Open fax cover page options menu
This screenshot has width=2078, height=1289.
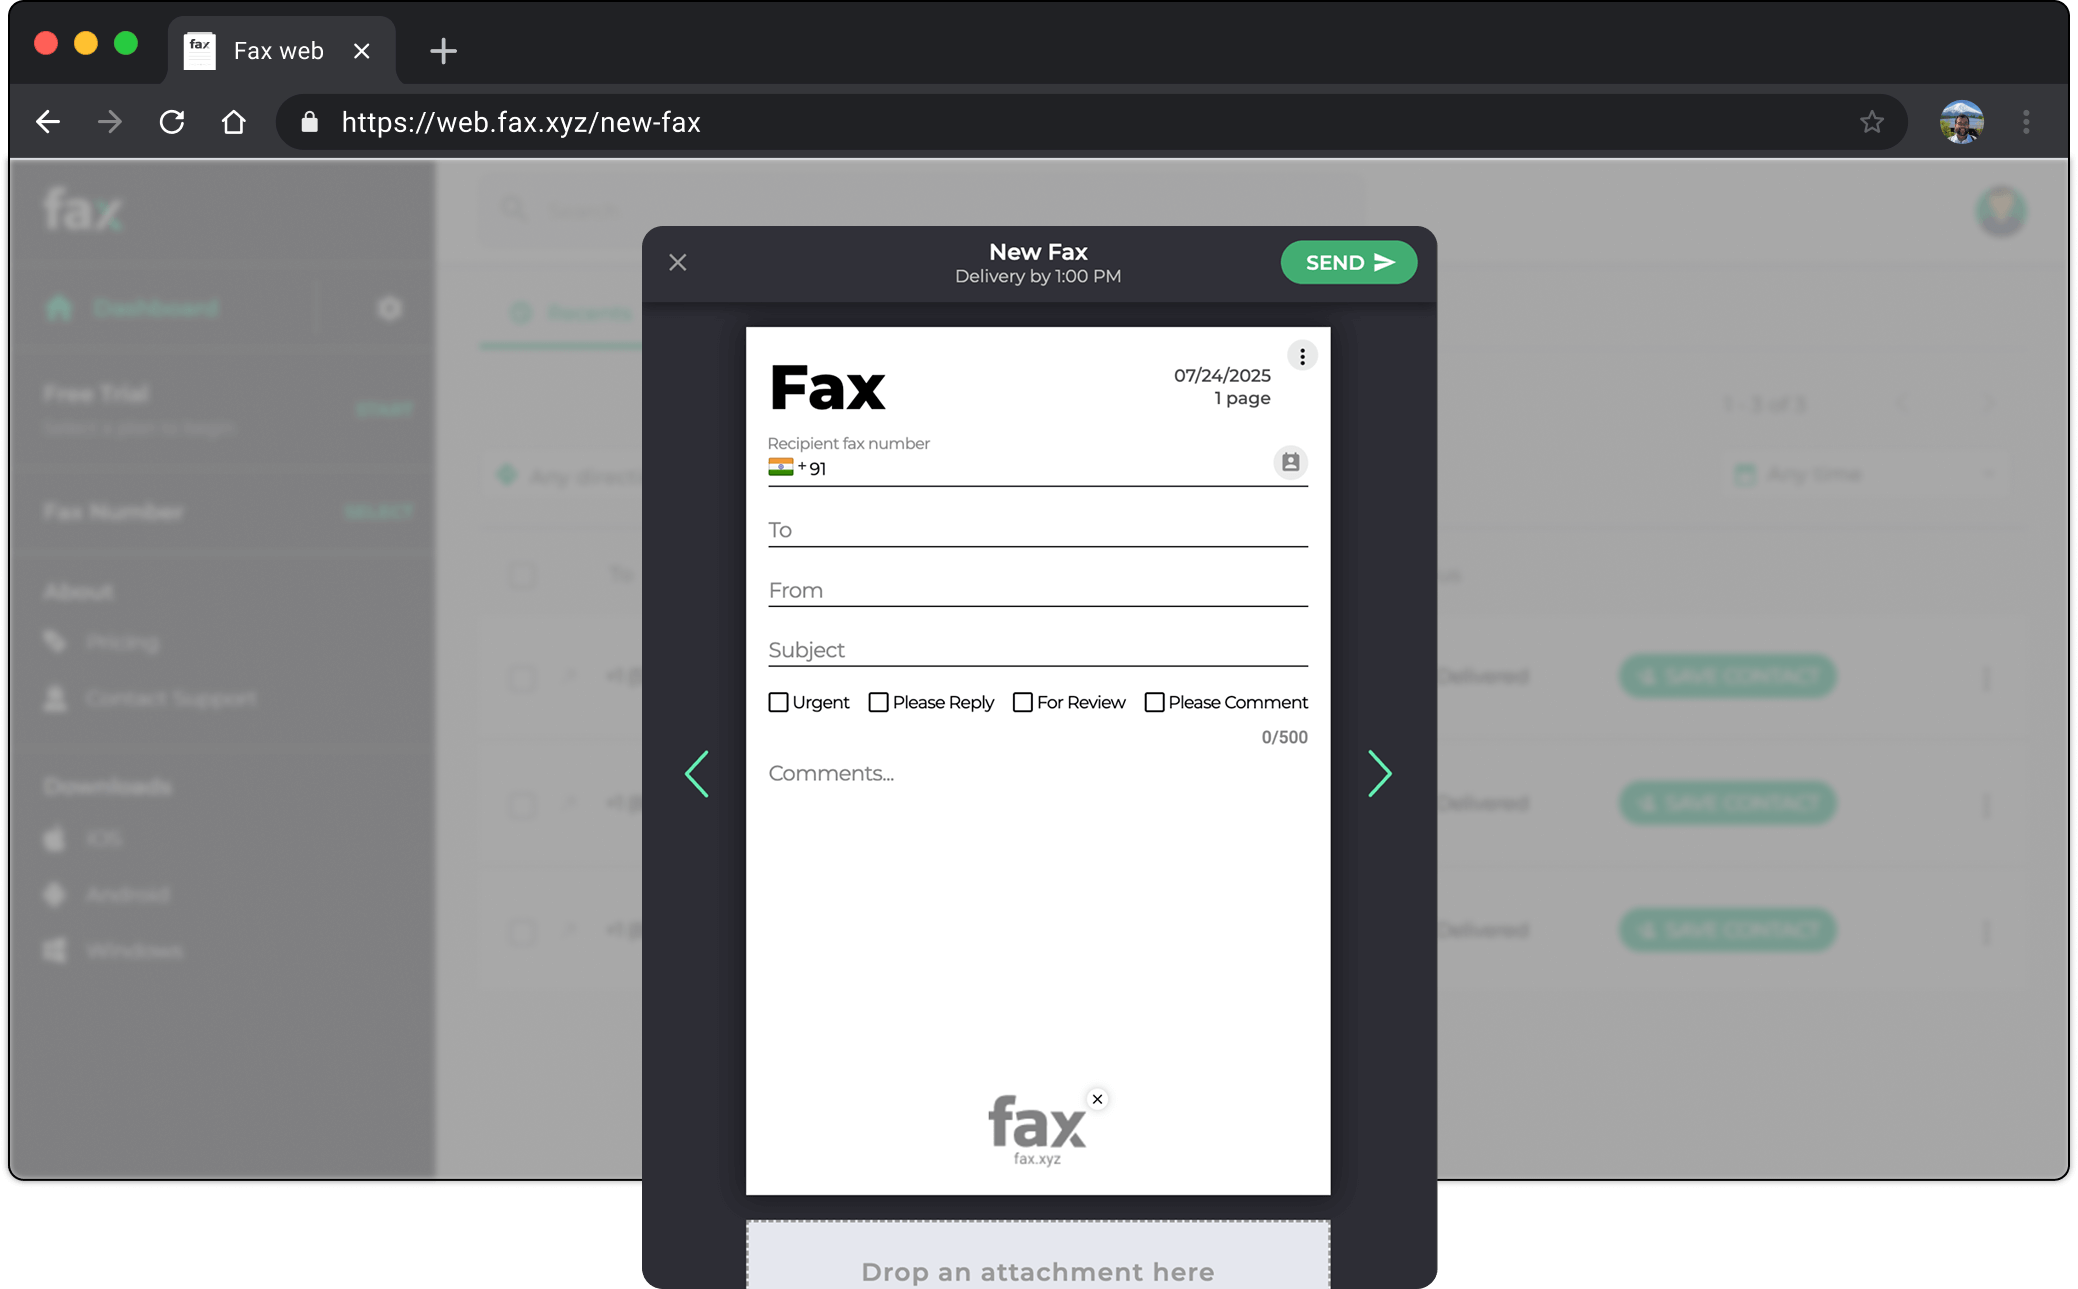click(x=1301, y=357)
